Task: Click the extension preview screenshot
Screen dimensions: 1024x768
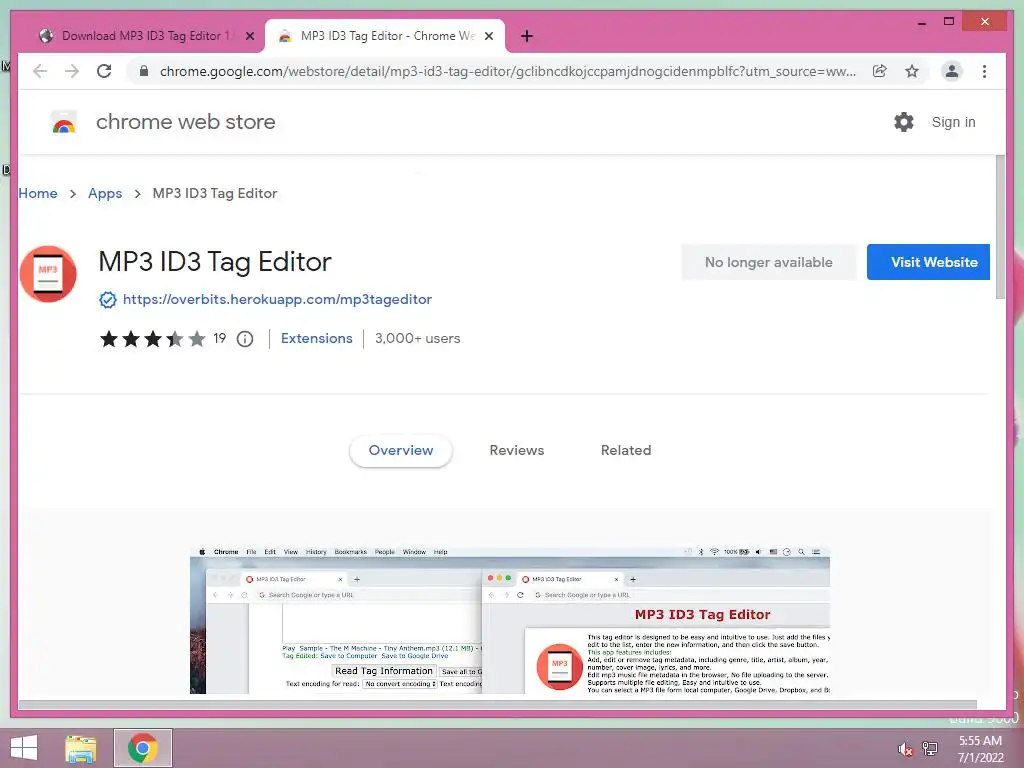Action: pos(510,620)
